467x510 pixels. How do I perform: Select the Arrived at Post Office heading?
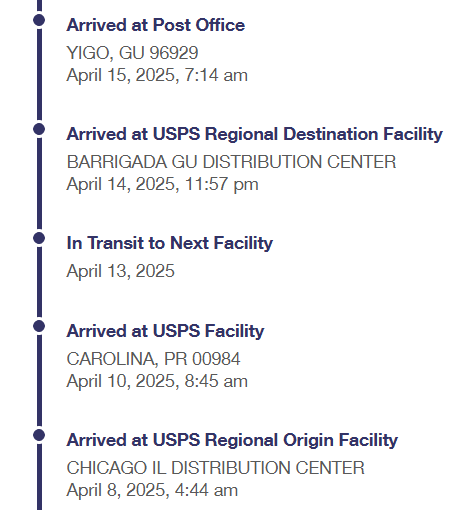click(x=156, y=25)
